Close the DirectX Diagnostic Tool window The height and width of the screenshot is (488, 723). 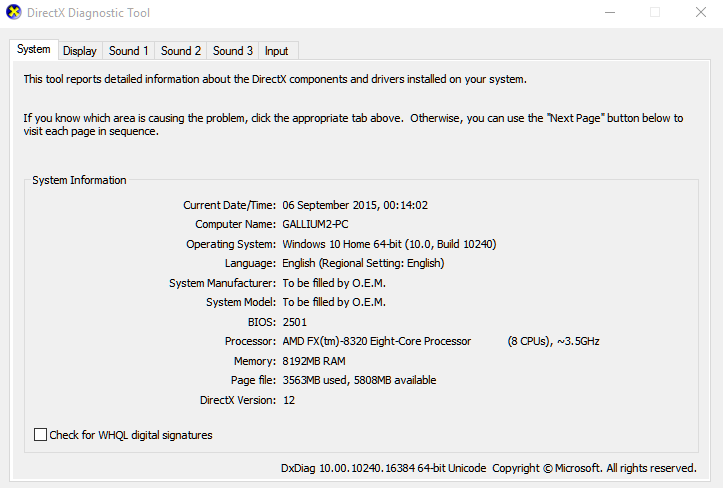click(700, 12)
